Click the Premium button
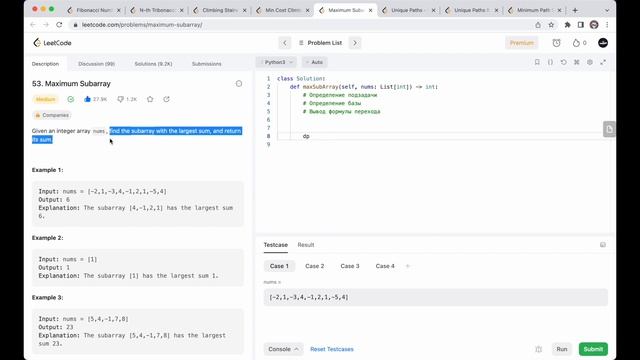Screen dimensions: 640x360 522,43
